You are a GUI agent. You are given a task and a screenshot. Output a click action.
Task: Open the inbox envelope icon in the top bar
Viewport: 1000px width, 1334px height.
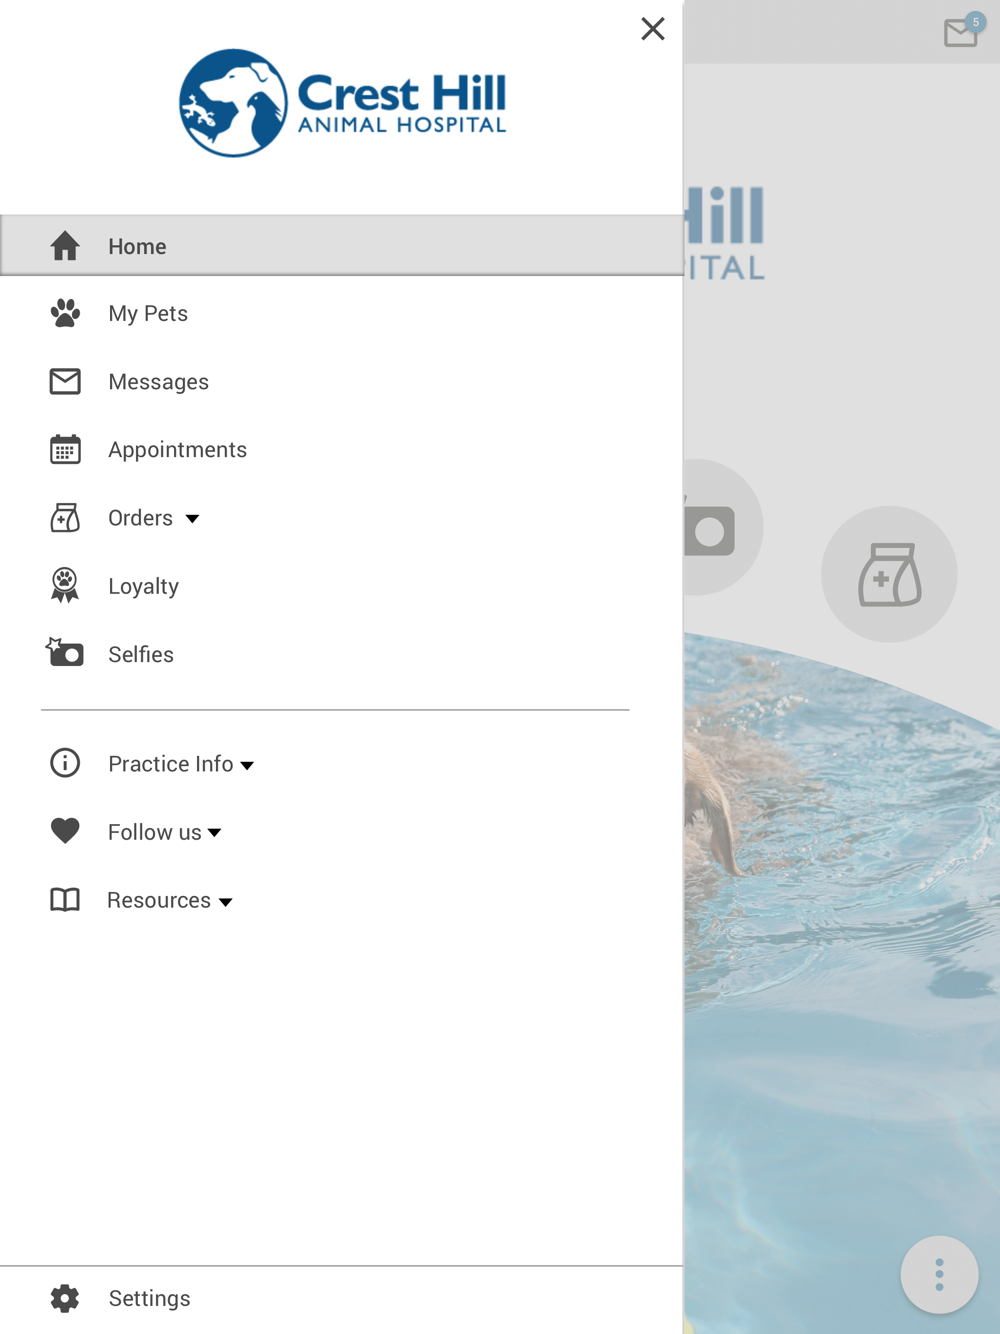click(x=960, y=34)
